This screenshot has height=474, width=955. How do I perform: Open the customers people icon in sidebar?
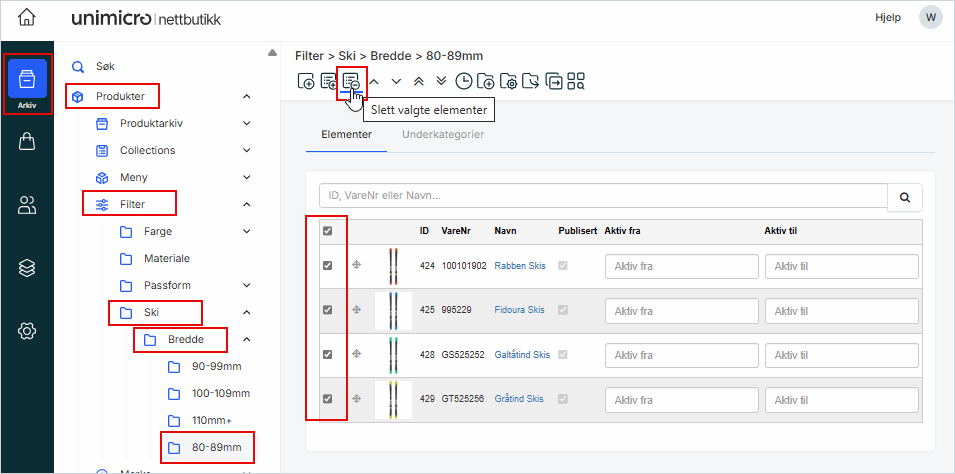click(27, 205)
